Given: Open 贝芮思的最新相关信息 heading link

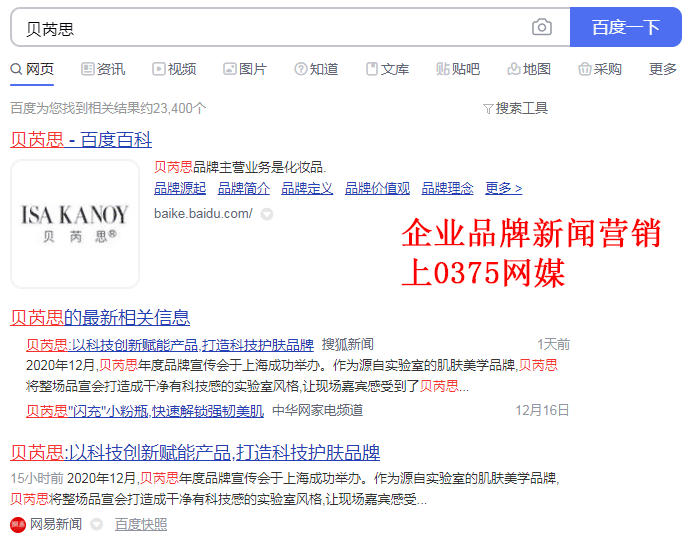Looking at the screenshot, I should tap(100, 318).
